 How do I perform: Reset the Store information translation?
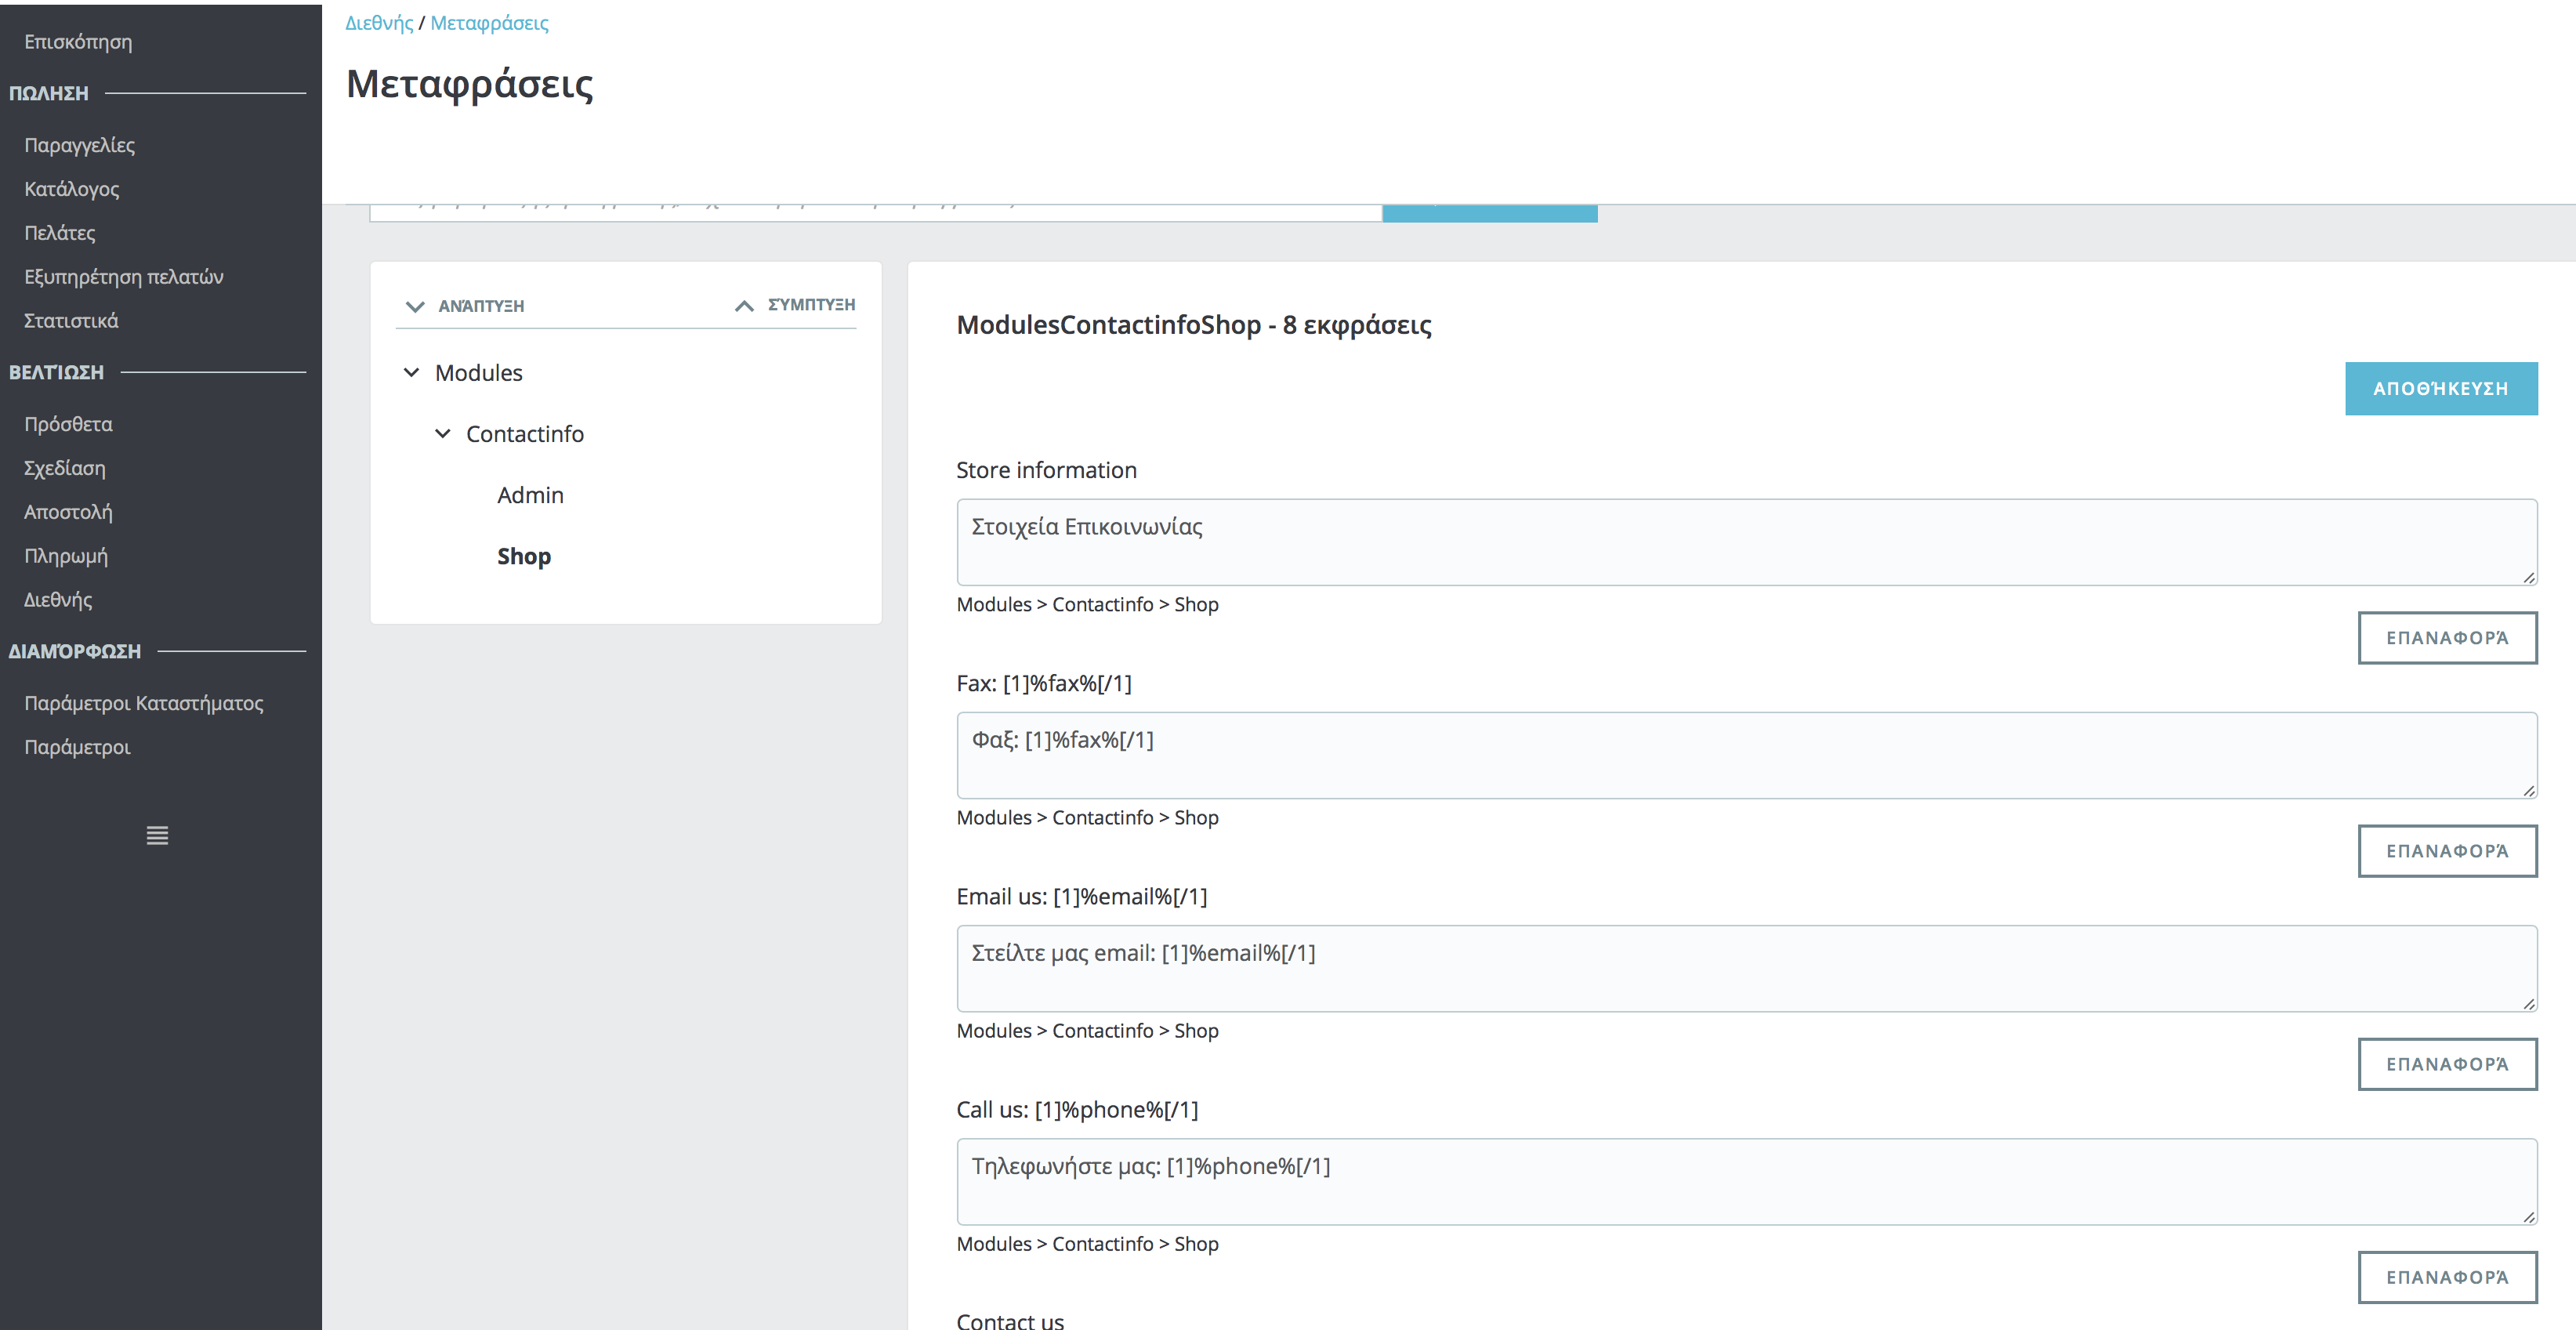[2446, 638]
